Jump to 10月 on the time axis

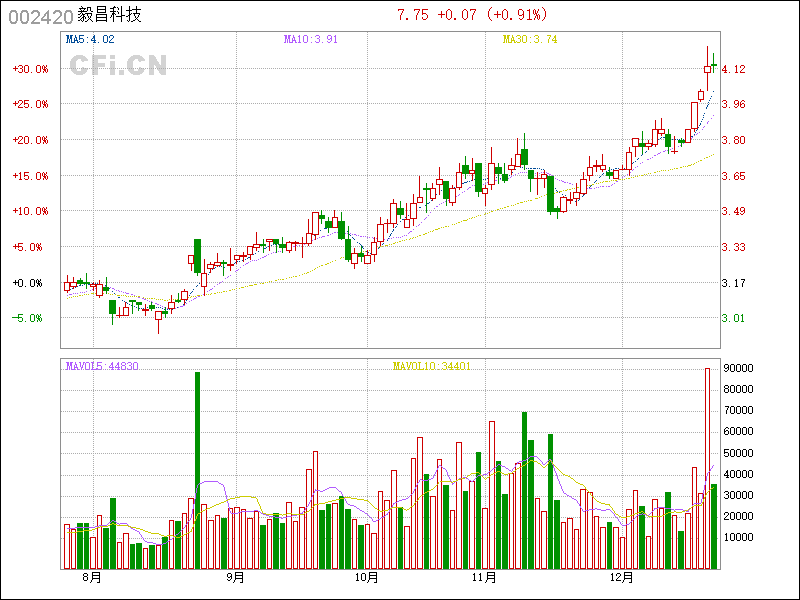click(x=367, y=577)
